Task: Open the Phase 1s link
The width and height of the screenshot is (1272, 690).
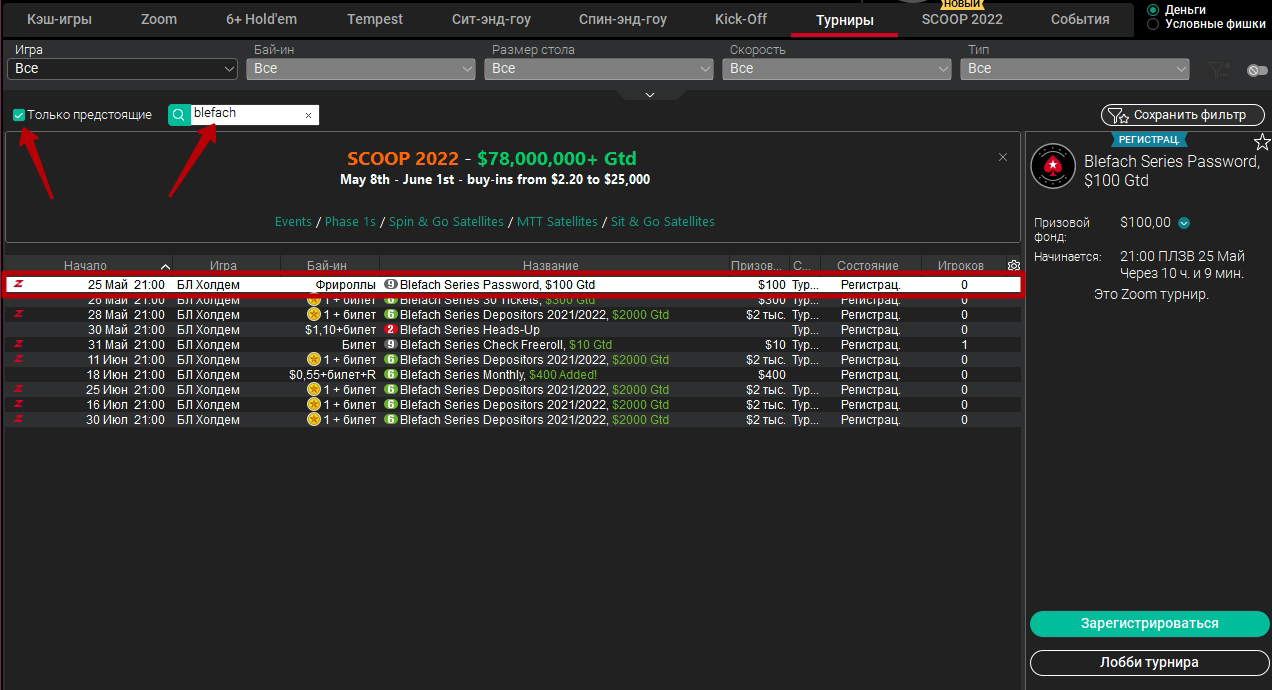Action: (x=350, y=222)
